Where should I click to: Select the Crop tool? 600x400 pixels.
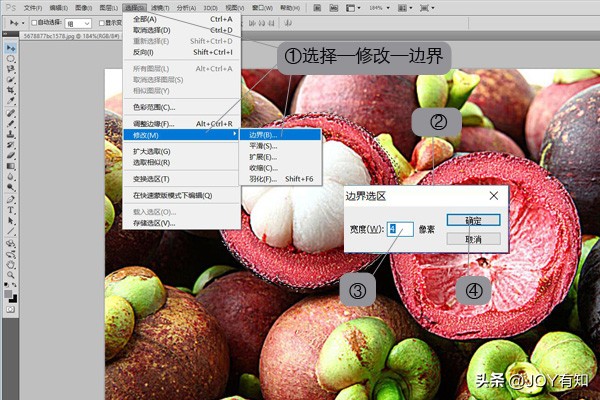10,90
